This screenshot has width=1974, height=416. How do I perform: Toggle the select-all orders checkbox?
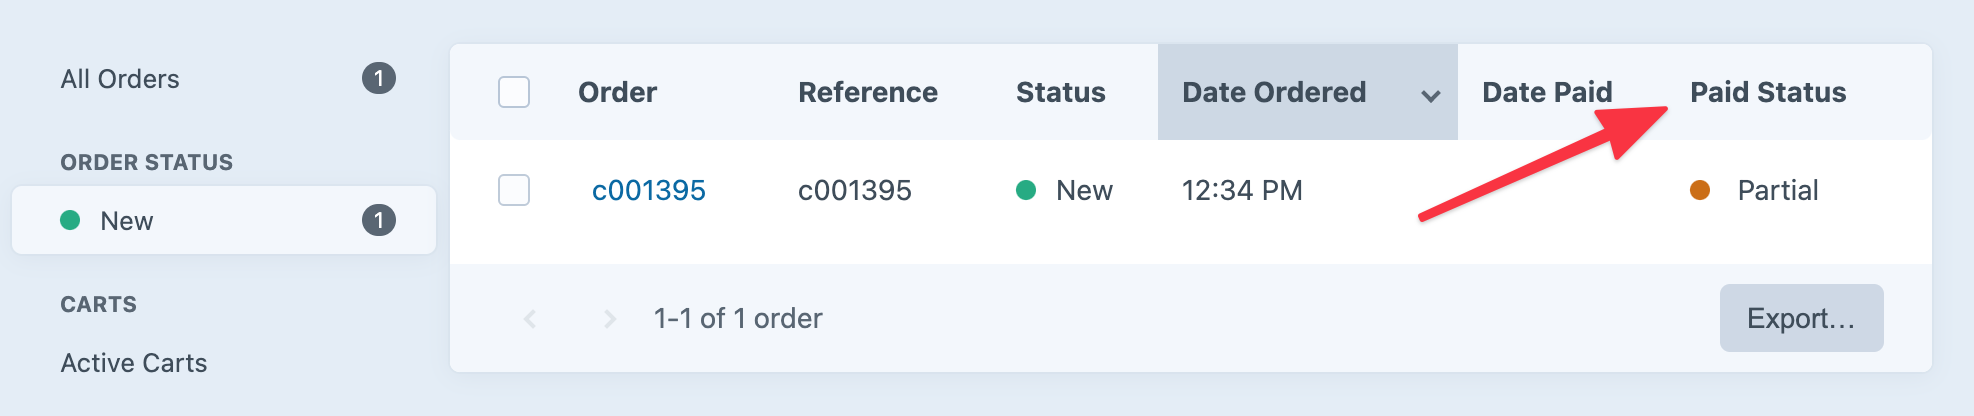click(x=514, y=92)
